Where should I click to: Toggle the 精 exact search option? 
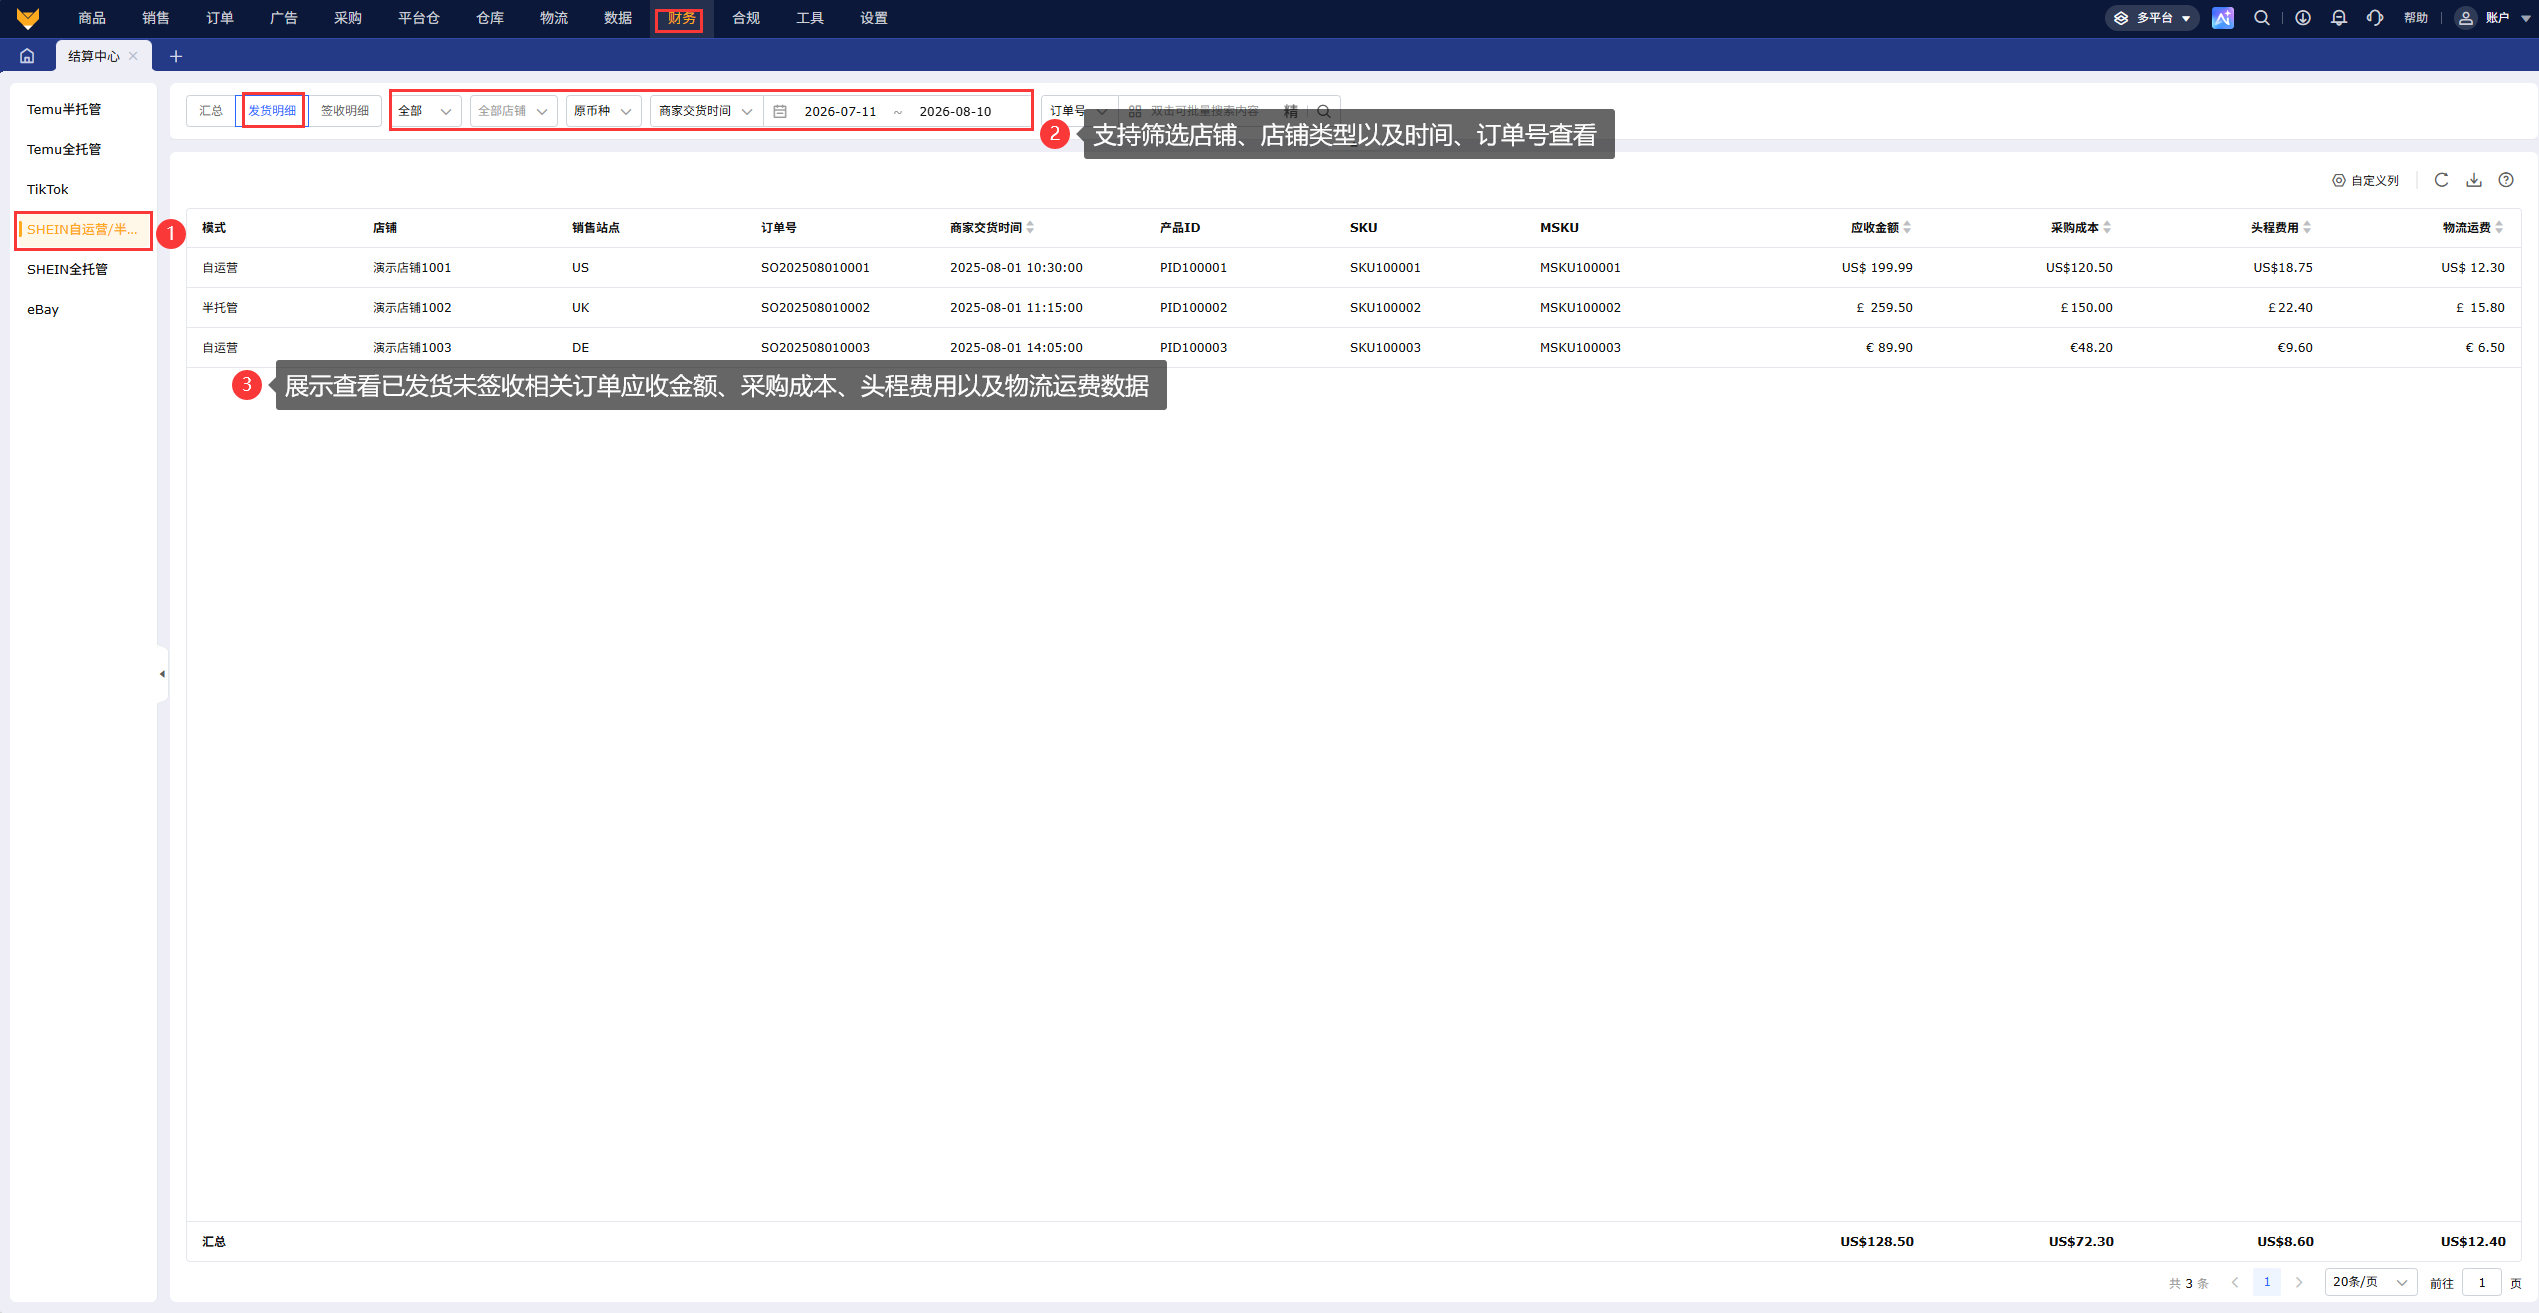point(1290,111)
